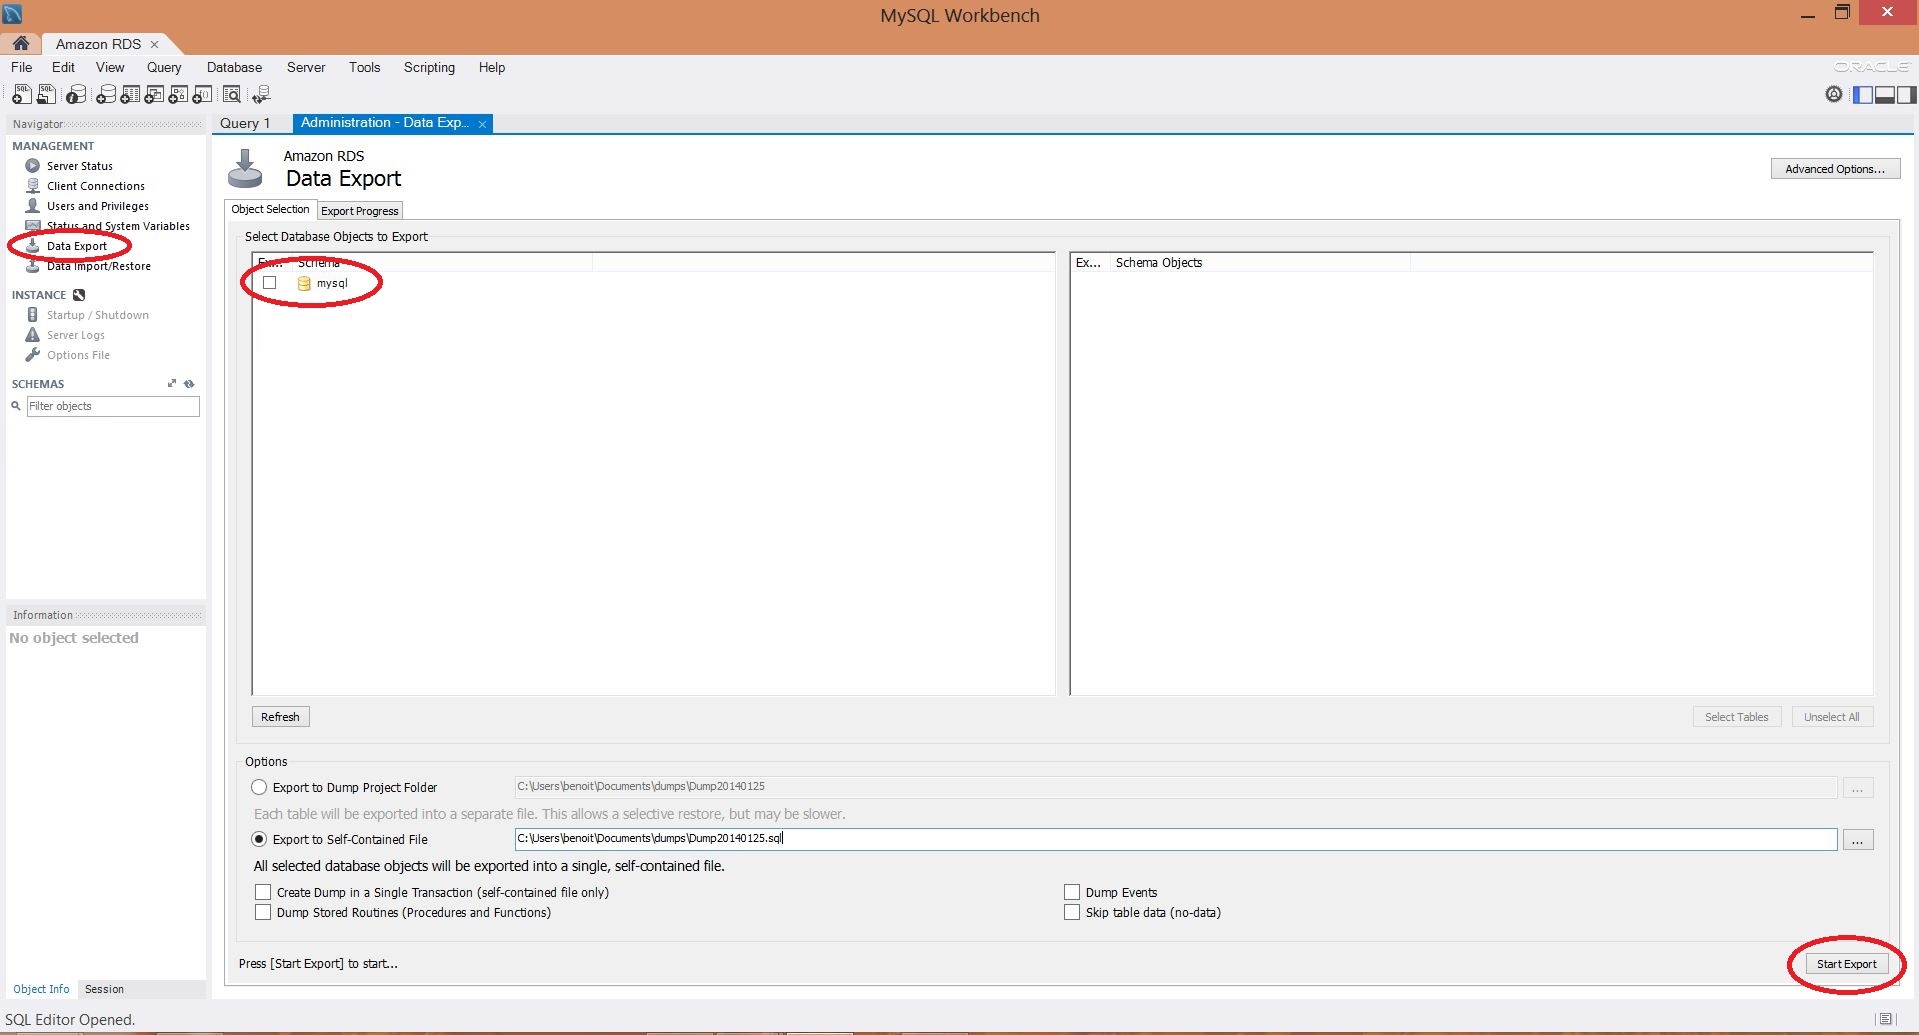
Task: Open Startup / Shutdown
Action: tap(98, 315)
